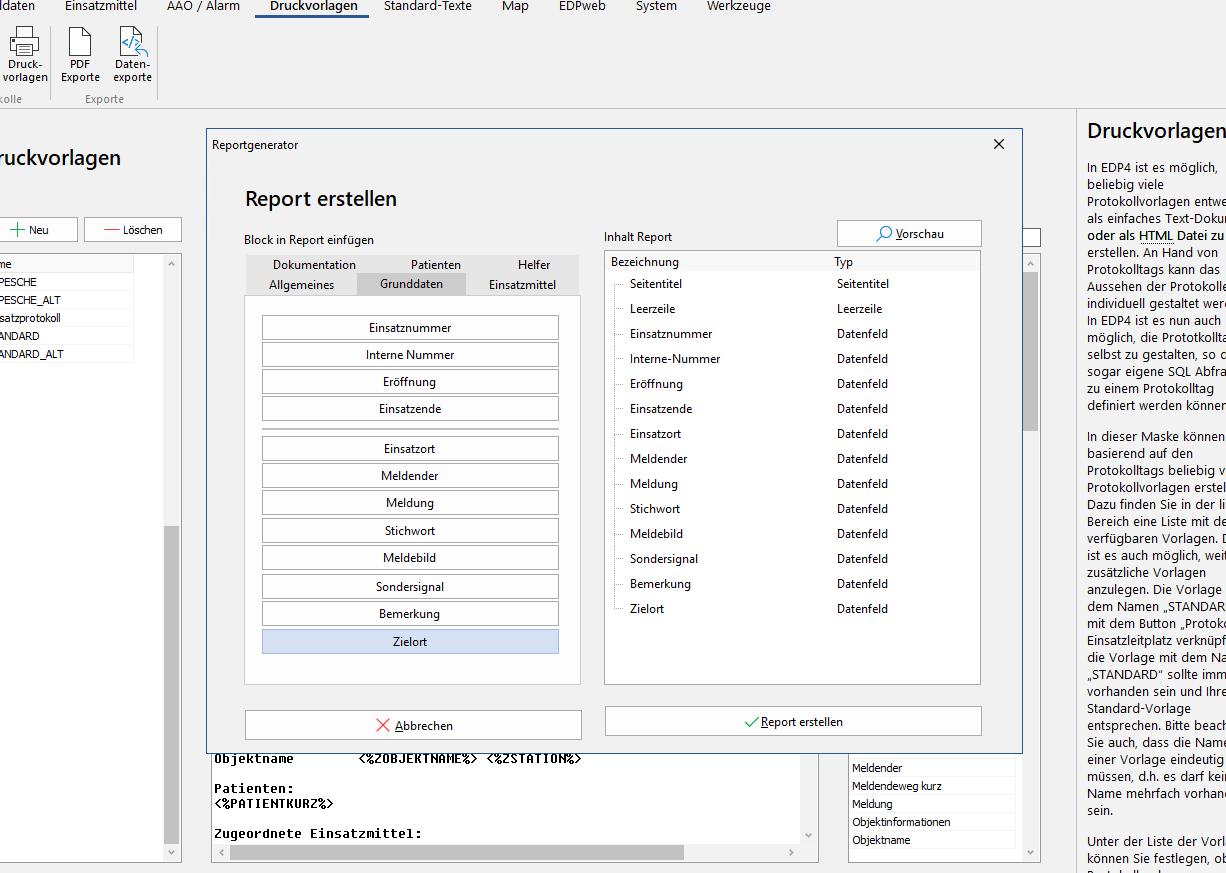This screenshot has height=873, width=1226.
Task: Click the Vorschau magnifier button
Action: 909,234
